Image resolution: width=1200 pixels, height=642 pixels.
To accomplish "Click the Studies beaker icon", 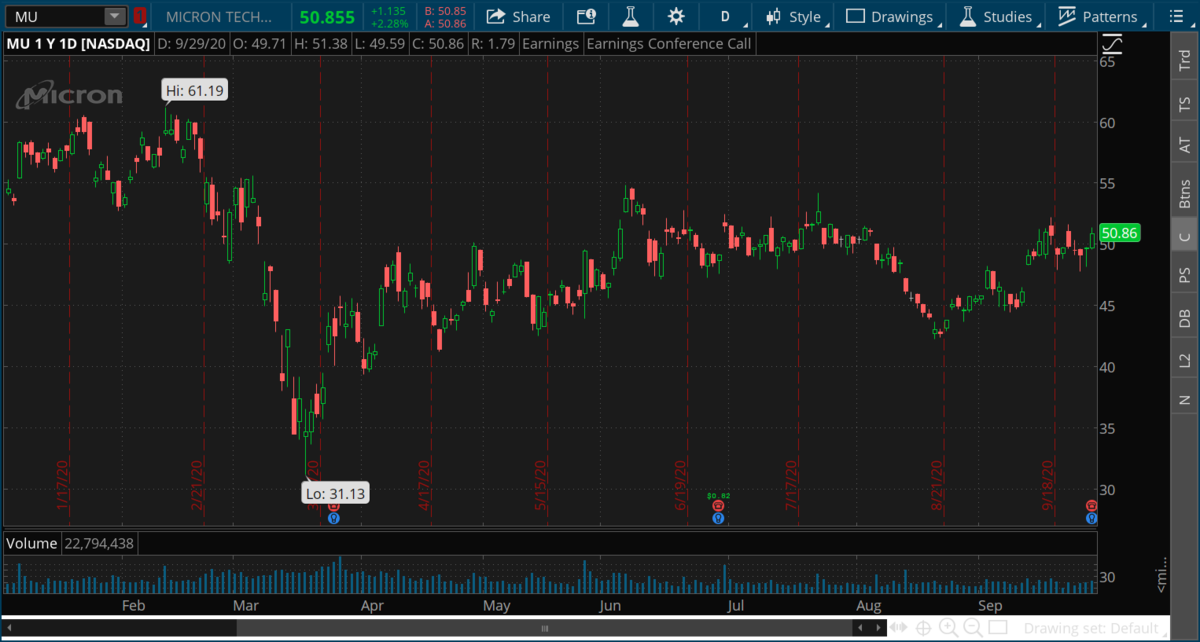I will point(967,16).
